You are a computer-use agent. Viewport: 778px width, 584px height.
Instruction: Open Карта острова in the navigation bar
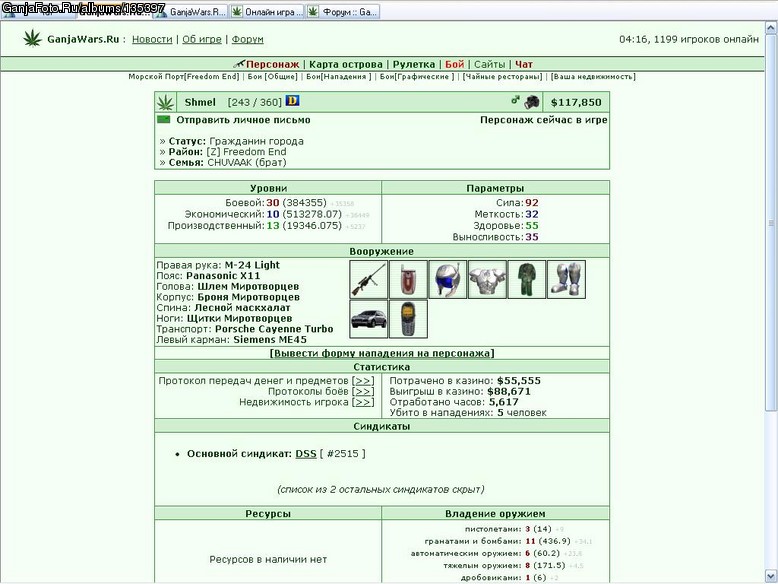[x=346, y=64]
